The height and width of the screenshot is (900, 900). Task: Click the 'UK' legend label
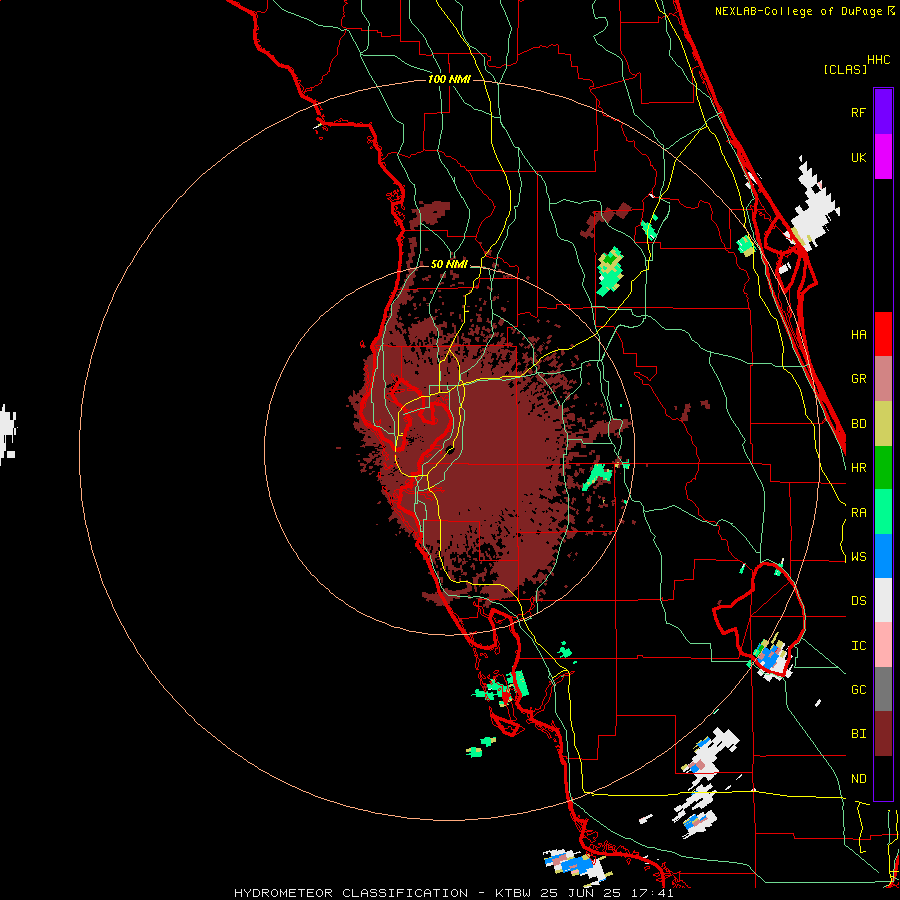pos(858,157)
